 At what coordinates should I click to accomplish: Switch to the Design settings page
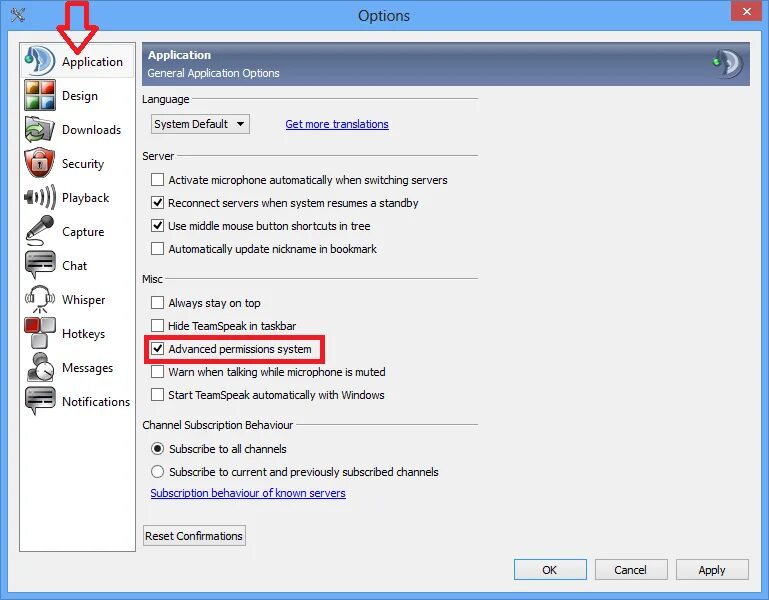tap(77, 95)
